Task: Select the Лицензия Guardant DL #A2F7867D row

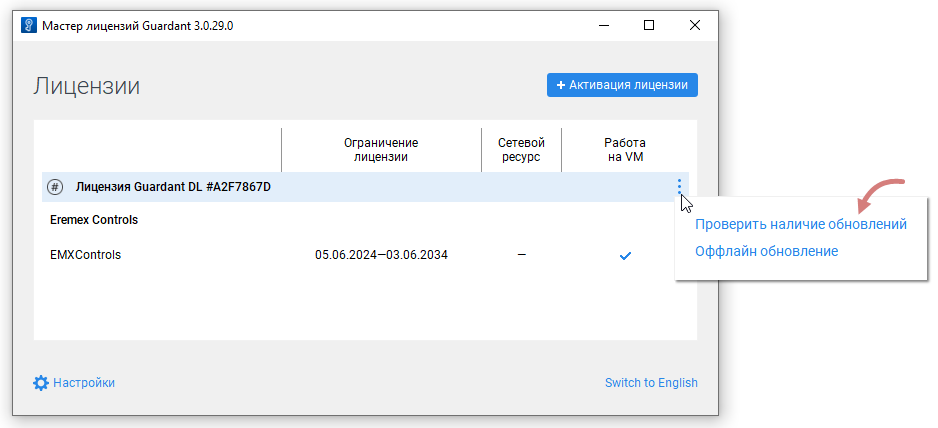Action: pos(366,187)
